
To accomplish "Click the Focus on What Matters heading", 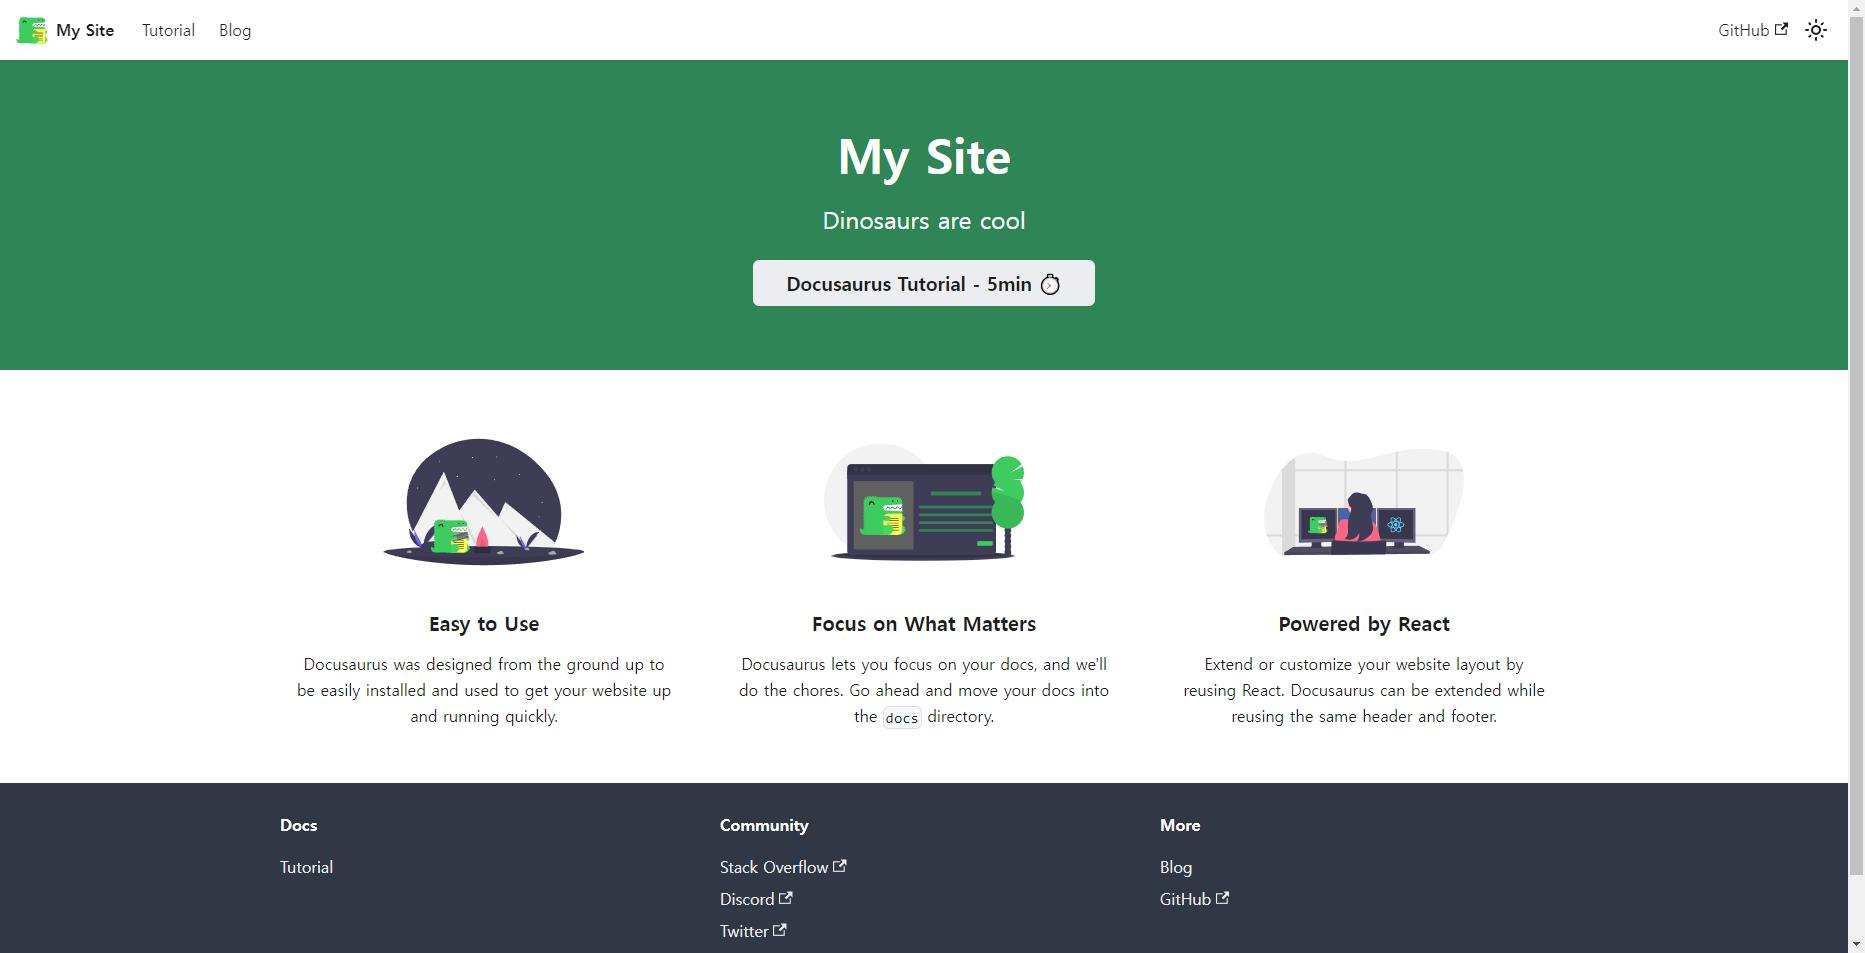I will pos(924,624).
